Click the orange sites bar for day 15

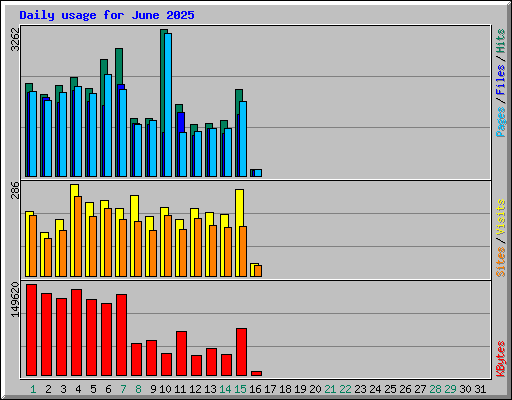243,252
